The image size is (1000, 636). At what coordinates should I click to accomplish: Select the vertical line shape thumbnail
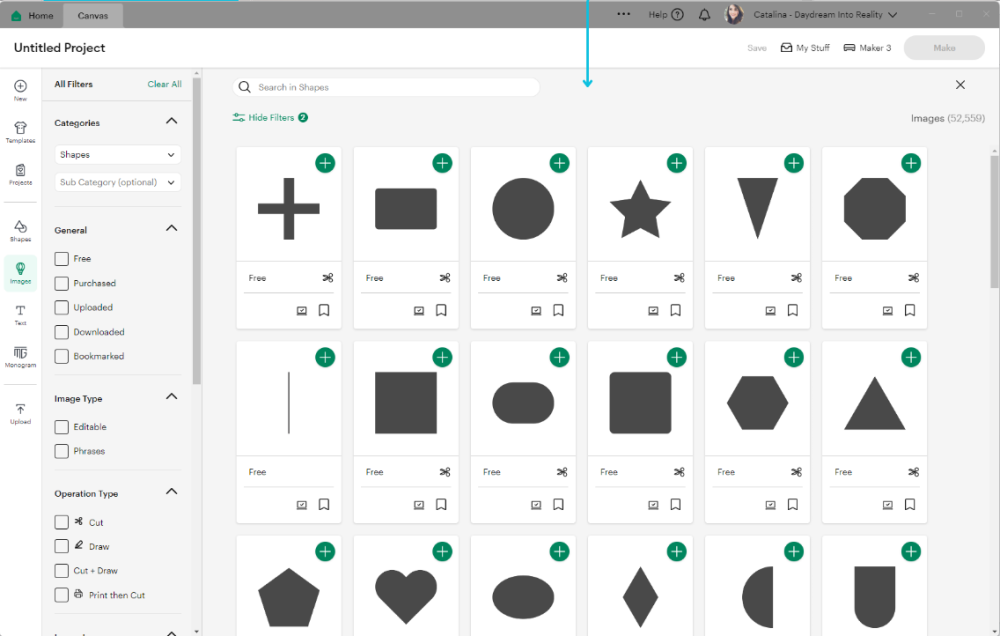click(x=289, y=403)
